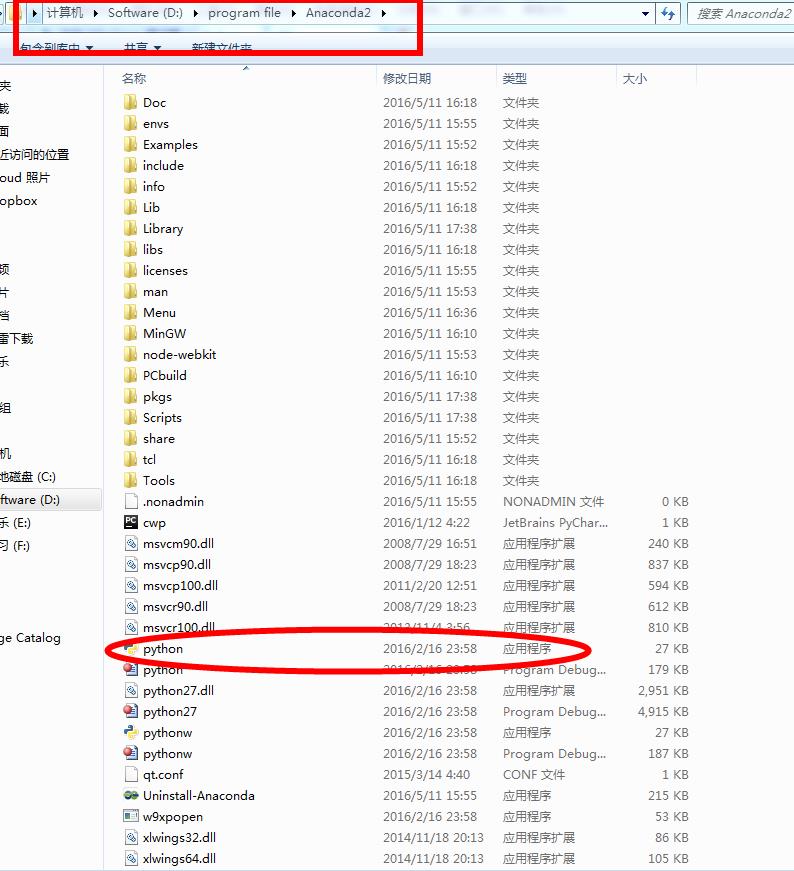794x871 pixels.
Task: Click the program file breadcrumb
Action: click(x=244, y=13)
